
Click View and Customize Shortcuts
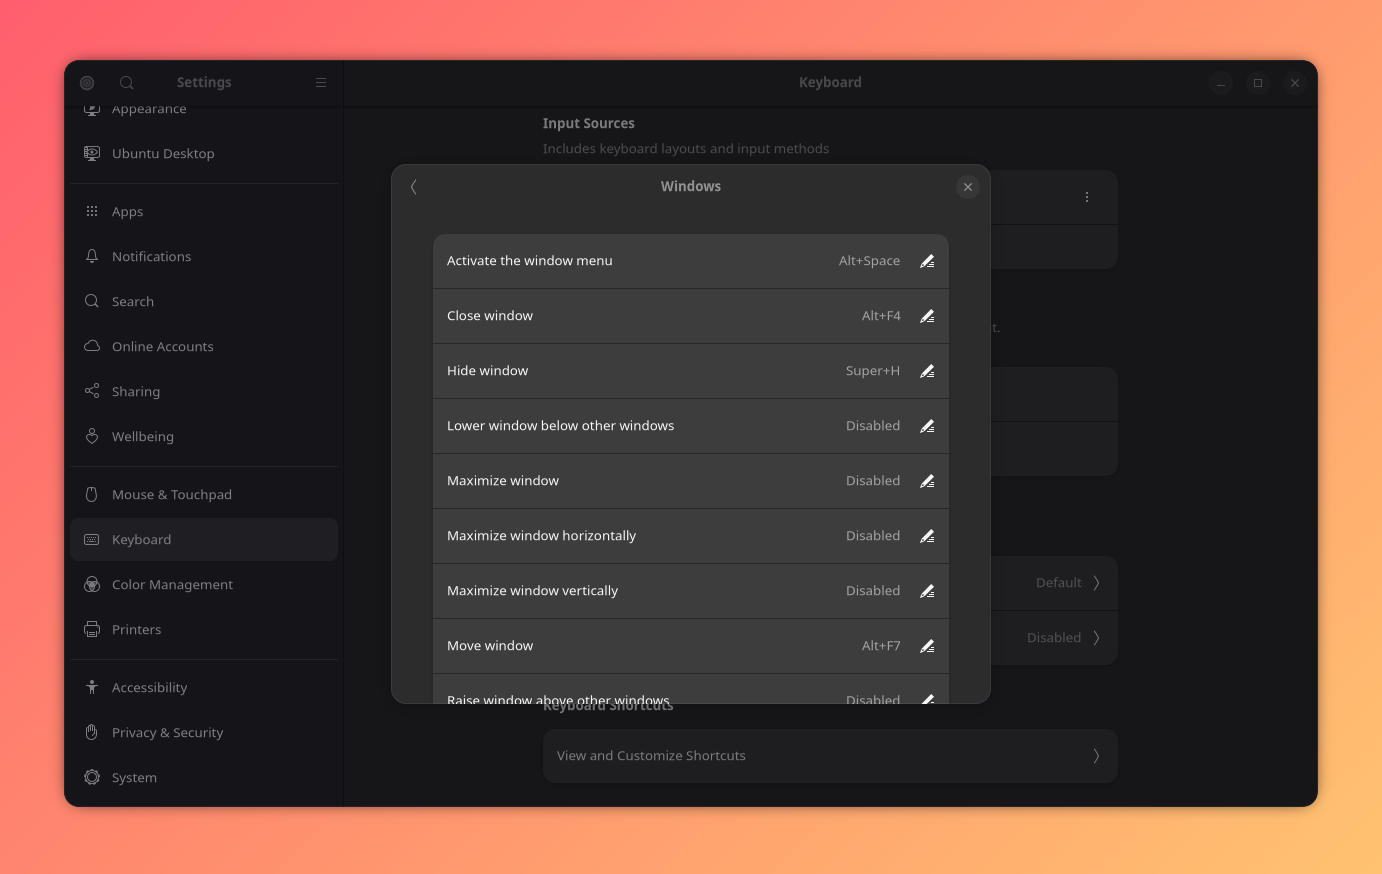(830, 755)
